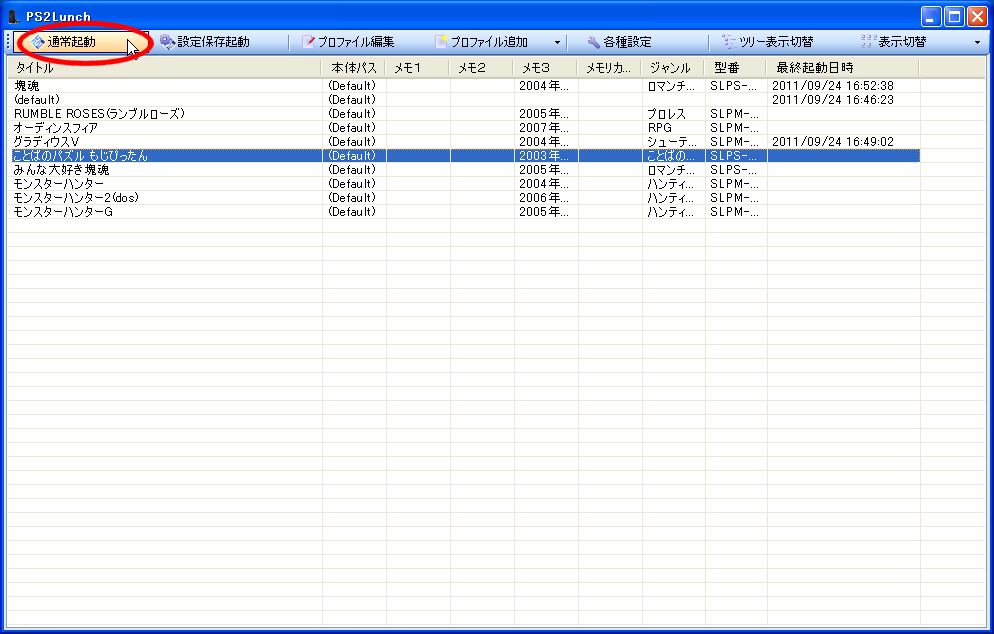Click the 表示切替 label

point(902,42)
